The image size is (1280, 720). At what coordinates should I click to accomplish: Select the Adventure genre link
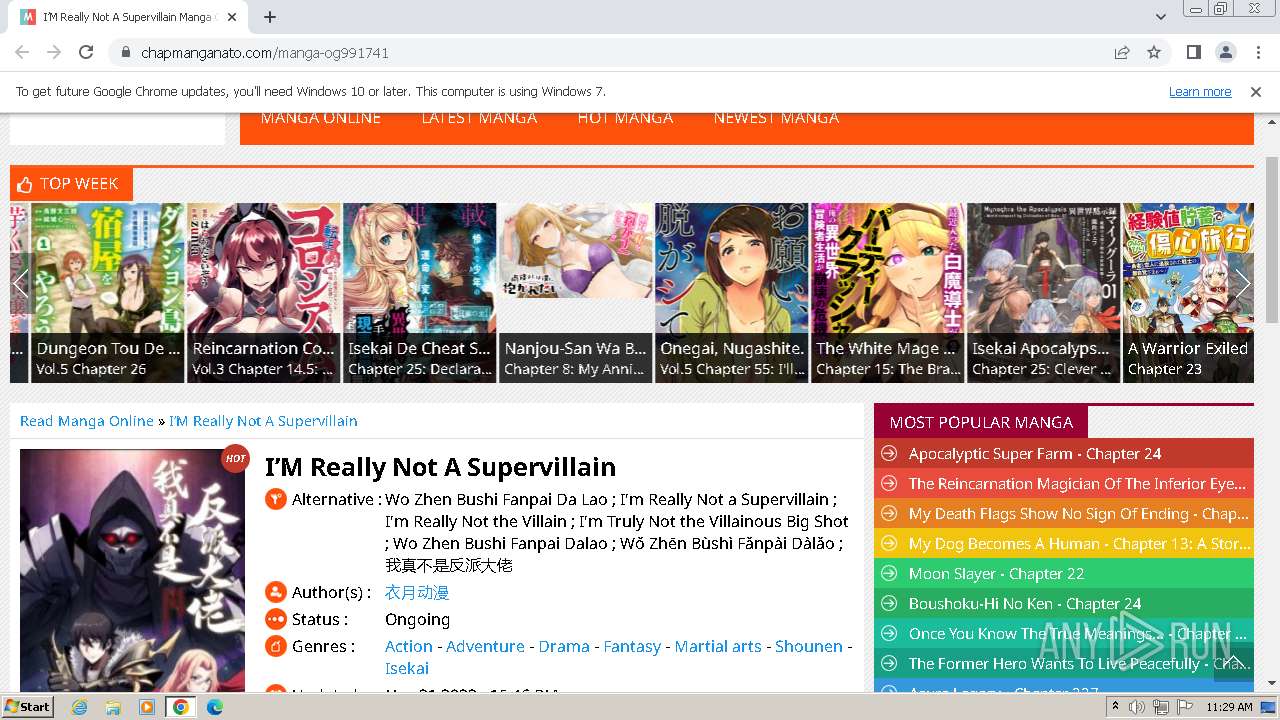[x=485, y=646]
